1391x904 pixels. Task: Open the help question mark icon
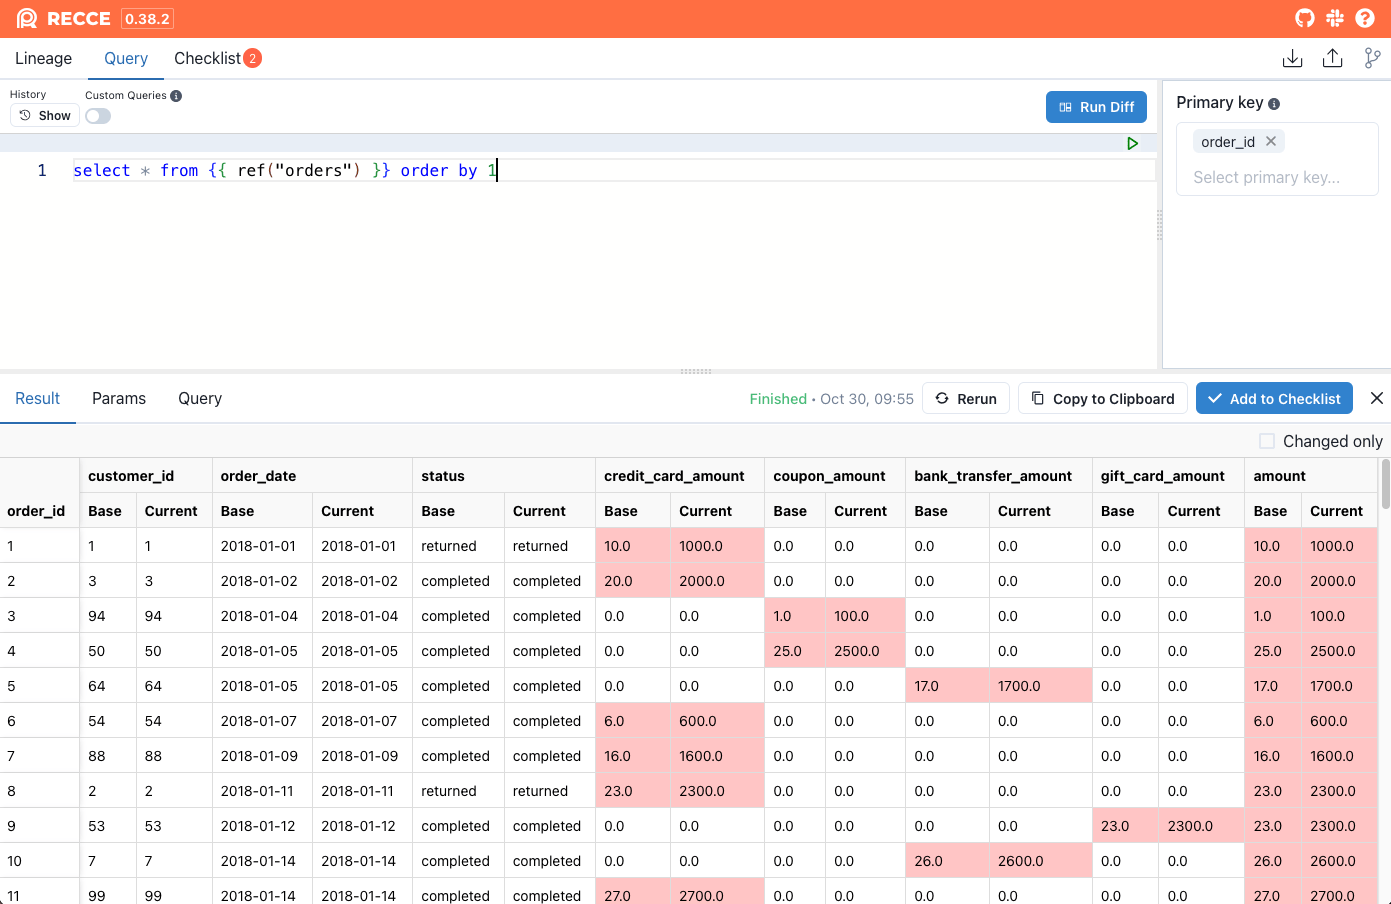(x=1365, y=18)
